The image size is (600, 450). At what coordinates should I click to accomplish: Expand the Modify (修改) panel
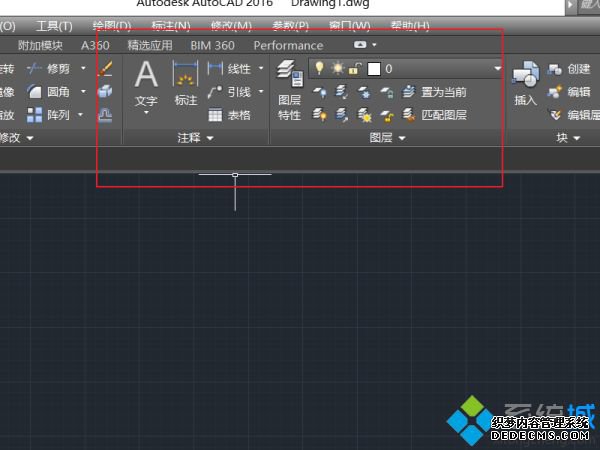[x=15, y=138]
